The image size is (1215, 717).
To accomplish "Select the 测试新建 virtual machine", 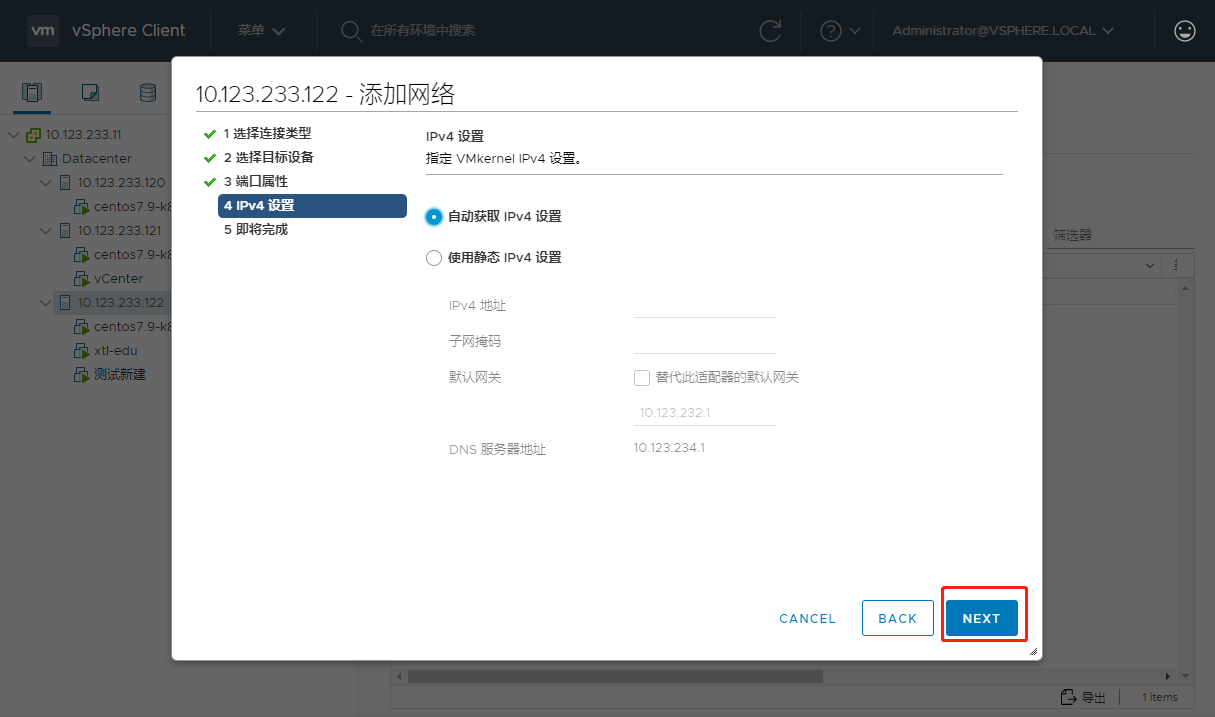I will point(120,375).
